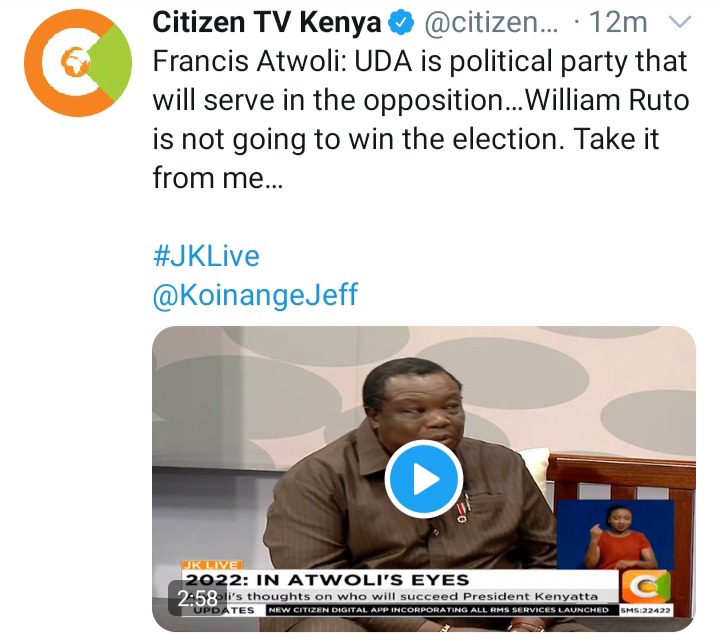The width and height of the screenshot is (720, 642).
Task: Click the 2:58 video duration label
Action: pyautogui.click(x=197, y=598)
